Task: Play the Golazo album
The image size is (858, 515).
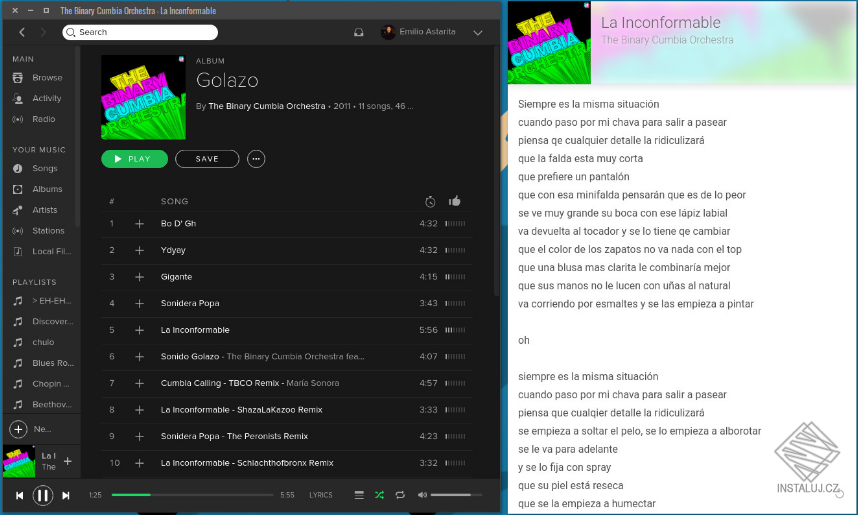Action: tap(135, 159)
